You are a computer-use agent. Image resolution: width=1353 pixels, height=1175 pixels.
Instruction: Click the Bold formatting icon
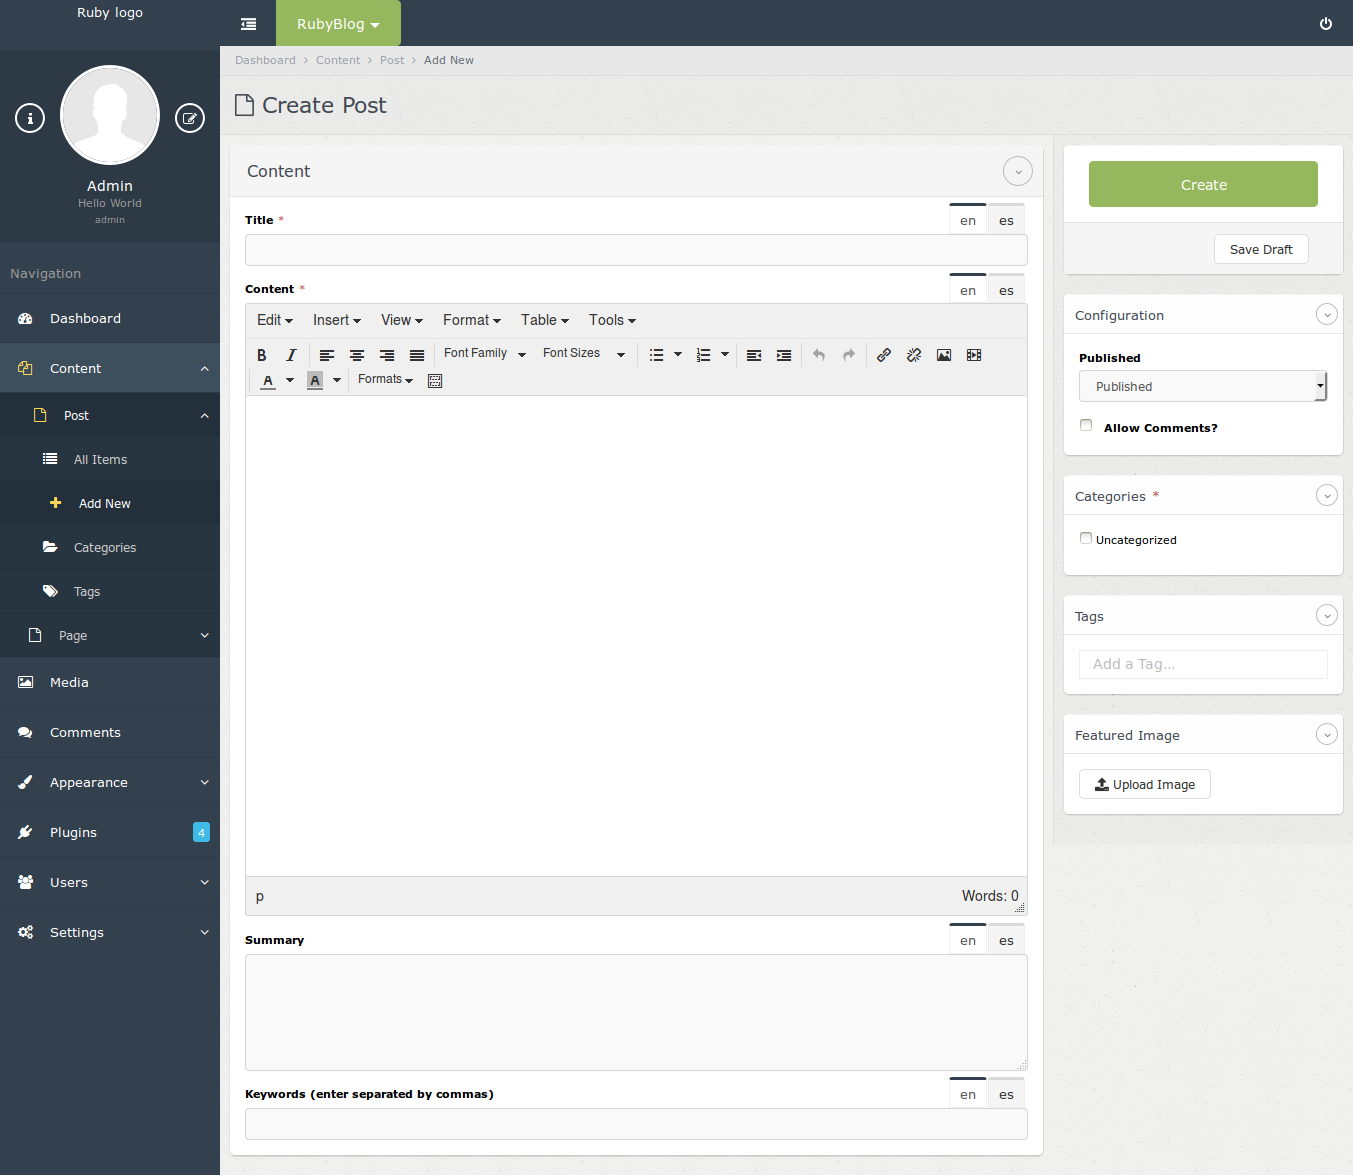coord(262,355)
